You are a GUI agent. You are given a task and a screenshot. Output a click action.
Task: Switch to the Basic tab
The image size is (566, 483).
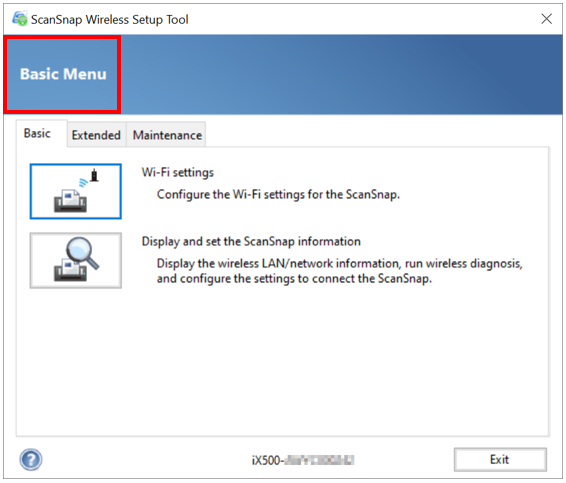[x=37, y=134]
